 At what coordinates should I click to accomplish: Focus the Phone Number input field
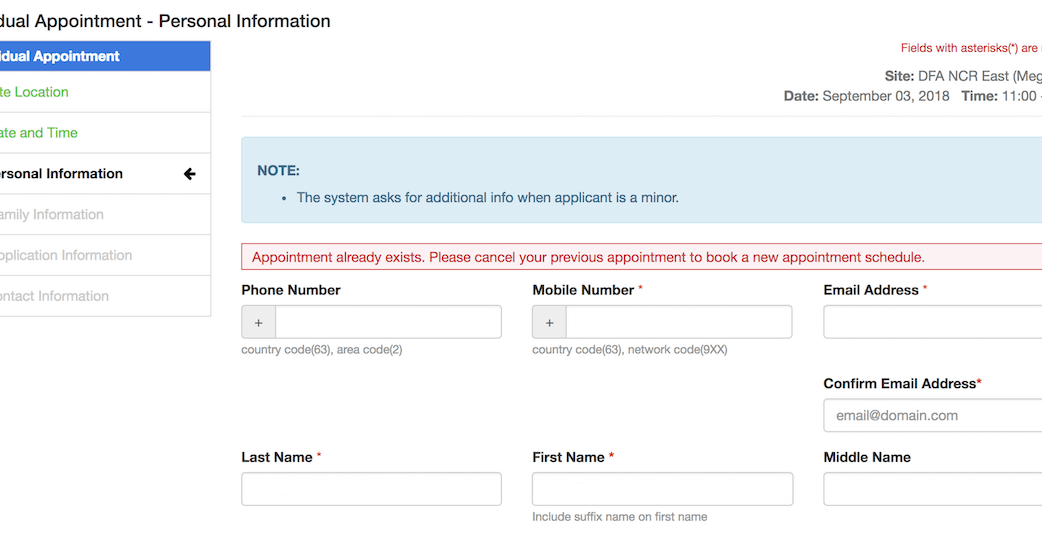click(388, 323)
